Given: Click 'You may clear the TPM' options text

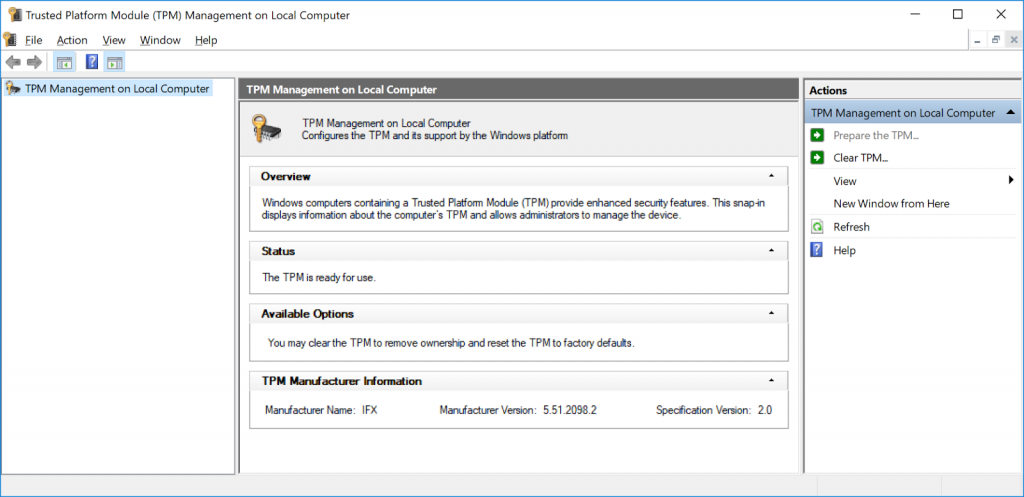Looking at the screenshot, I should pyautogui.click(x=451, y=342).
